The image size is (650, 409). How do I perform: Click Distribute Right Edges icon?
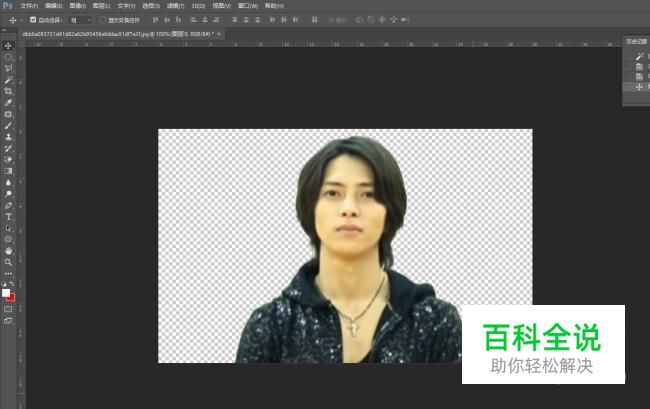296,19
